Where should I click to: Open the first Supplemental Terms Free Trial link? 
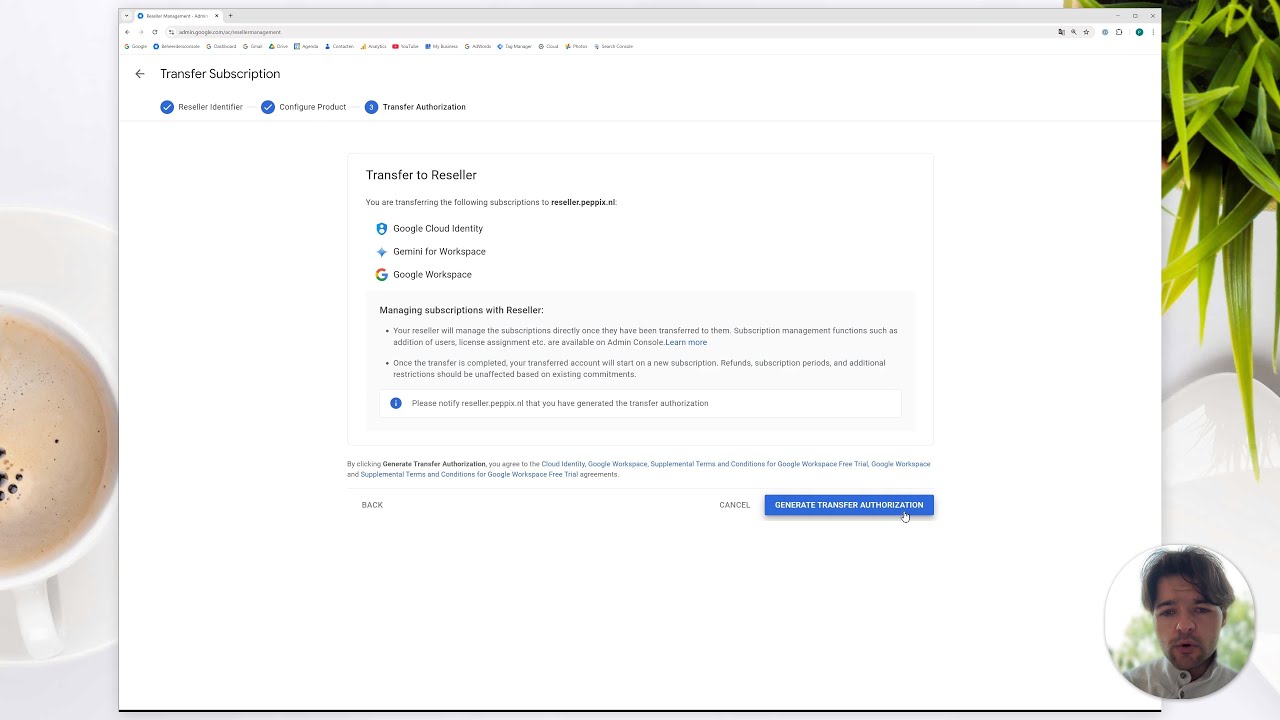759,464
